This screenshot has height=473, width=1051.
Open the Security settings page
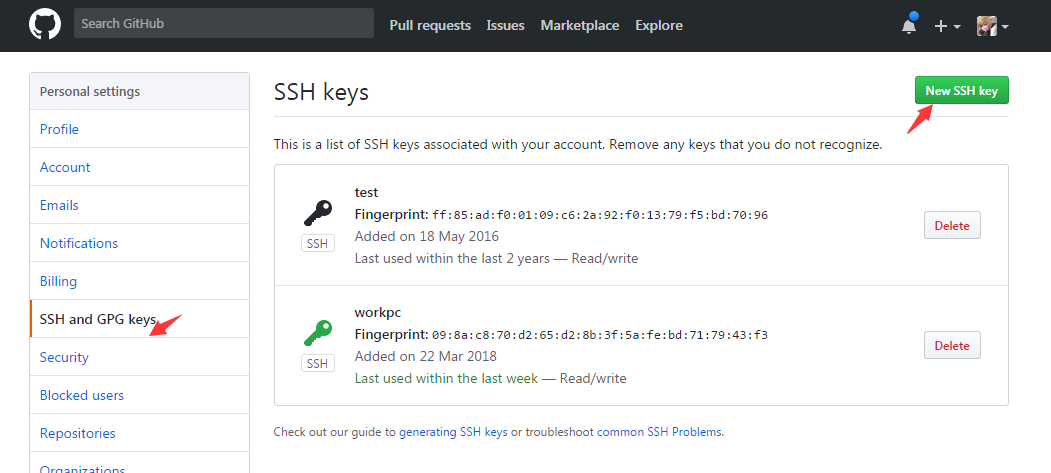click(64, 357)
